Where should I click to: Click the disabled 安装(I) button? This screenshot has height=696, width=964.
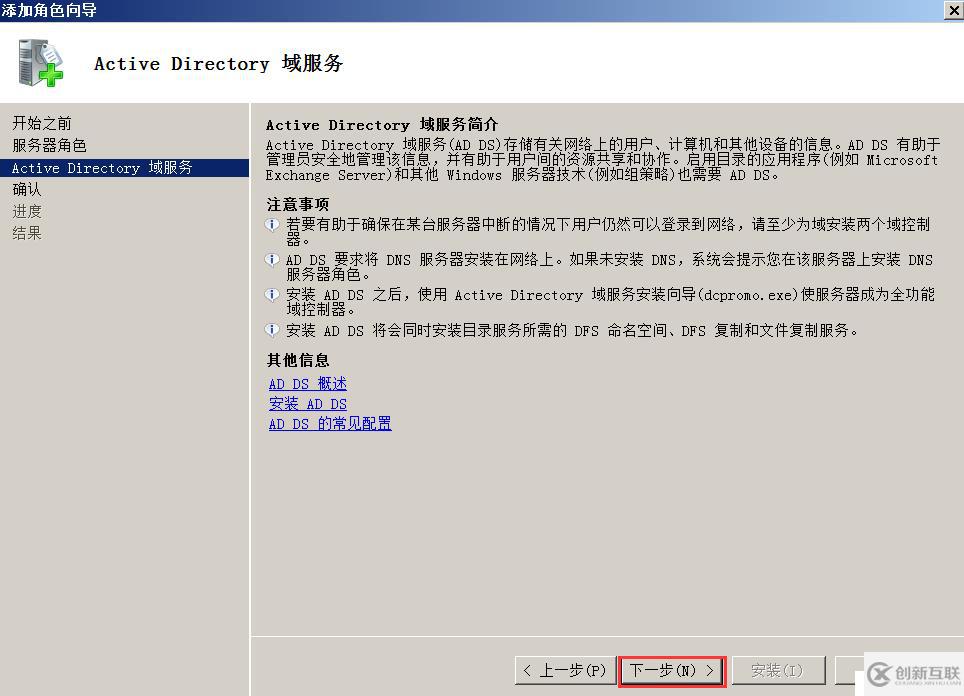pos(777,670)
